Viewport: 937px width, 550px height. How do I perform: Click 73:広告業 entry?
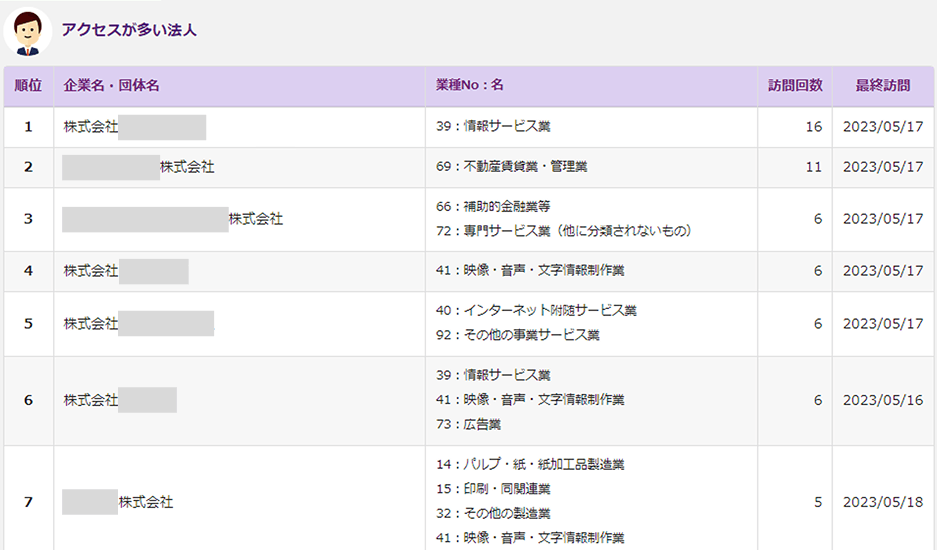468,424
